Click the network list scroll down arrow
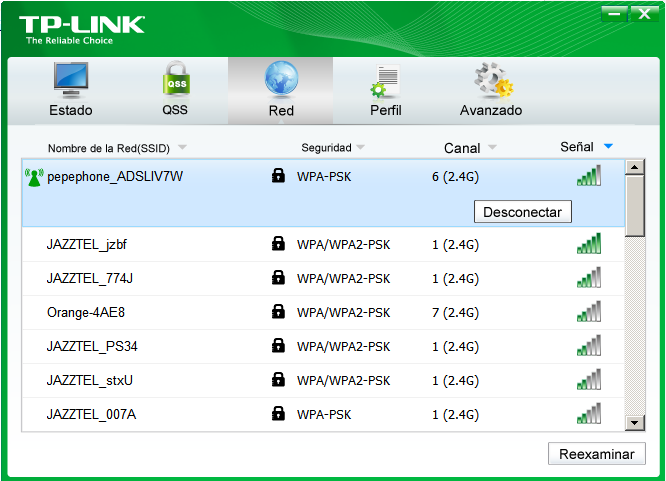 (635, 423)
